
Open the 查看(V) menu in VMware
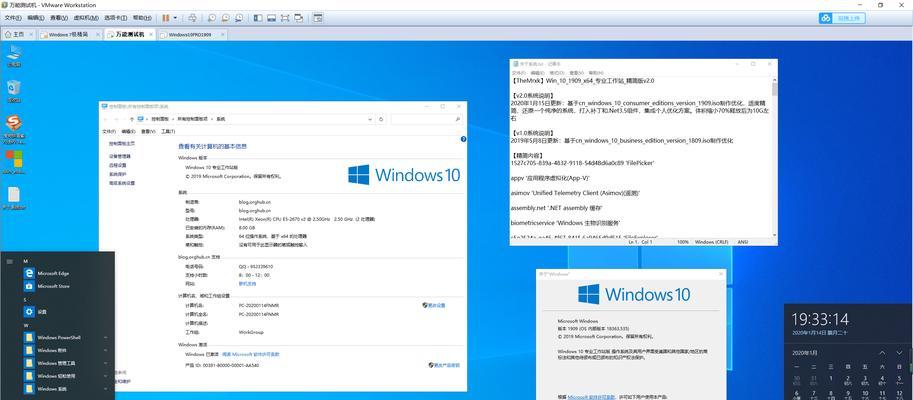pos(59,18)
